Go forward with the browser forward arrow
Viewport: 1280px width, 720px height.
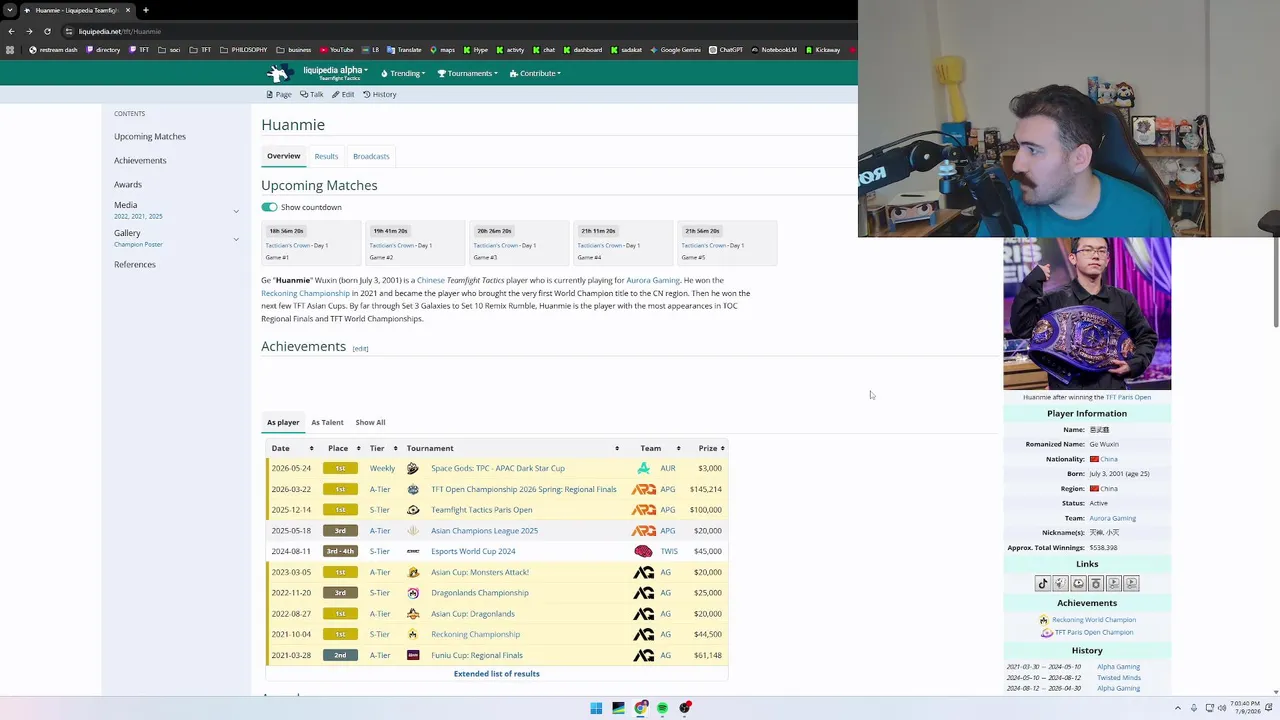[29, 31]
